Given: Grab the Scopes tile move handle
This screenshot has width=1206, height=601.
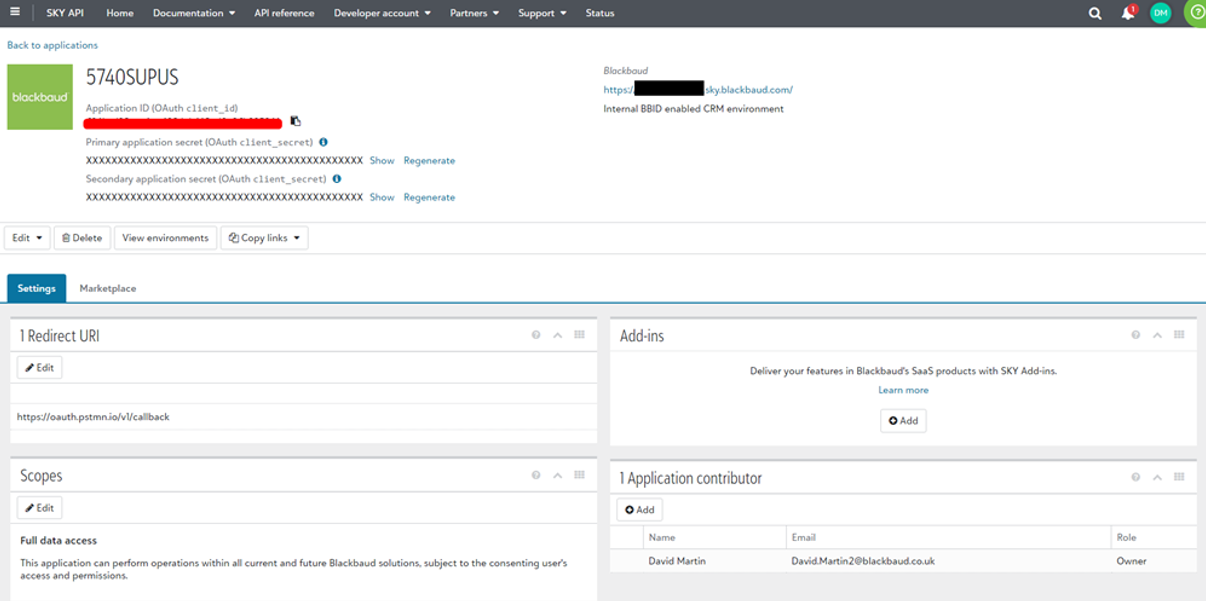Looking at the screenshot, I should click(x=579, y=475).
